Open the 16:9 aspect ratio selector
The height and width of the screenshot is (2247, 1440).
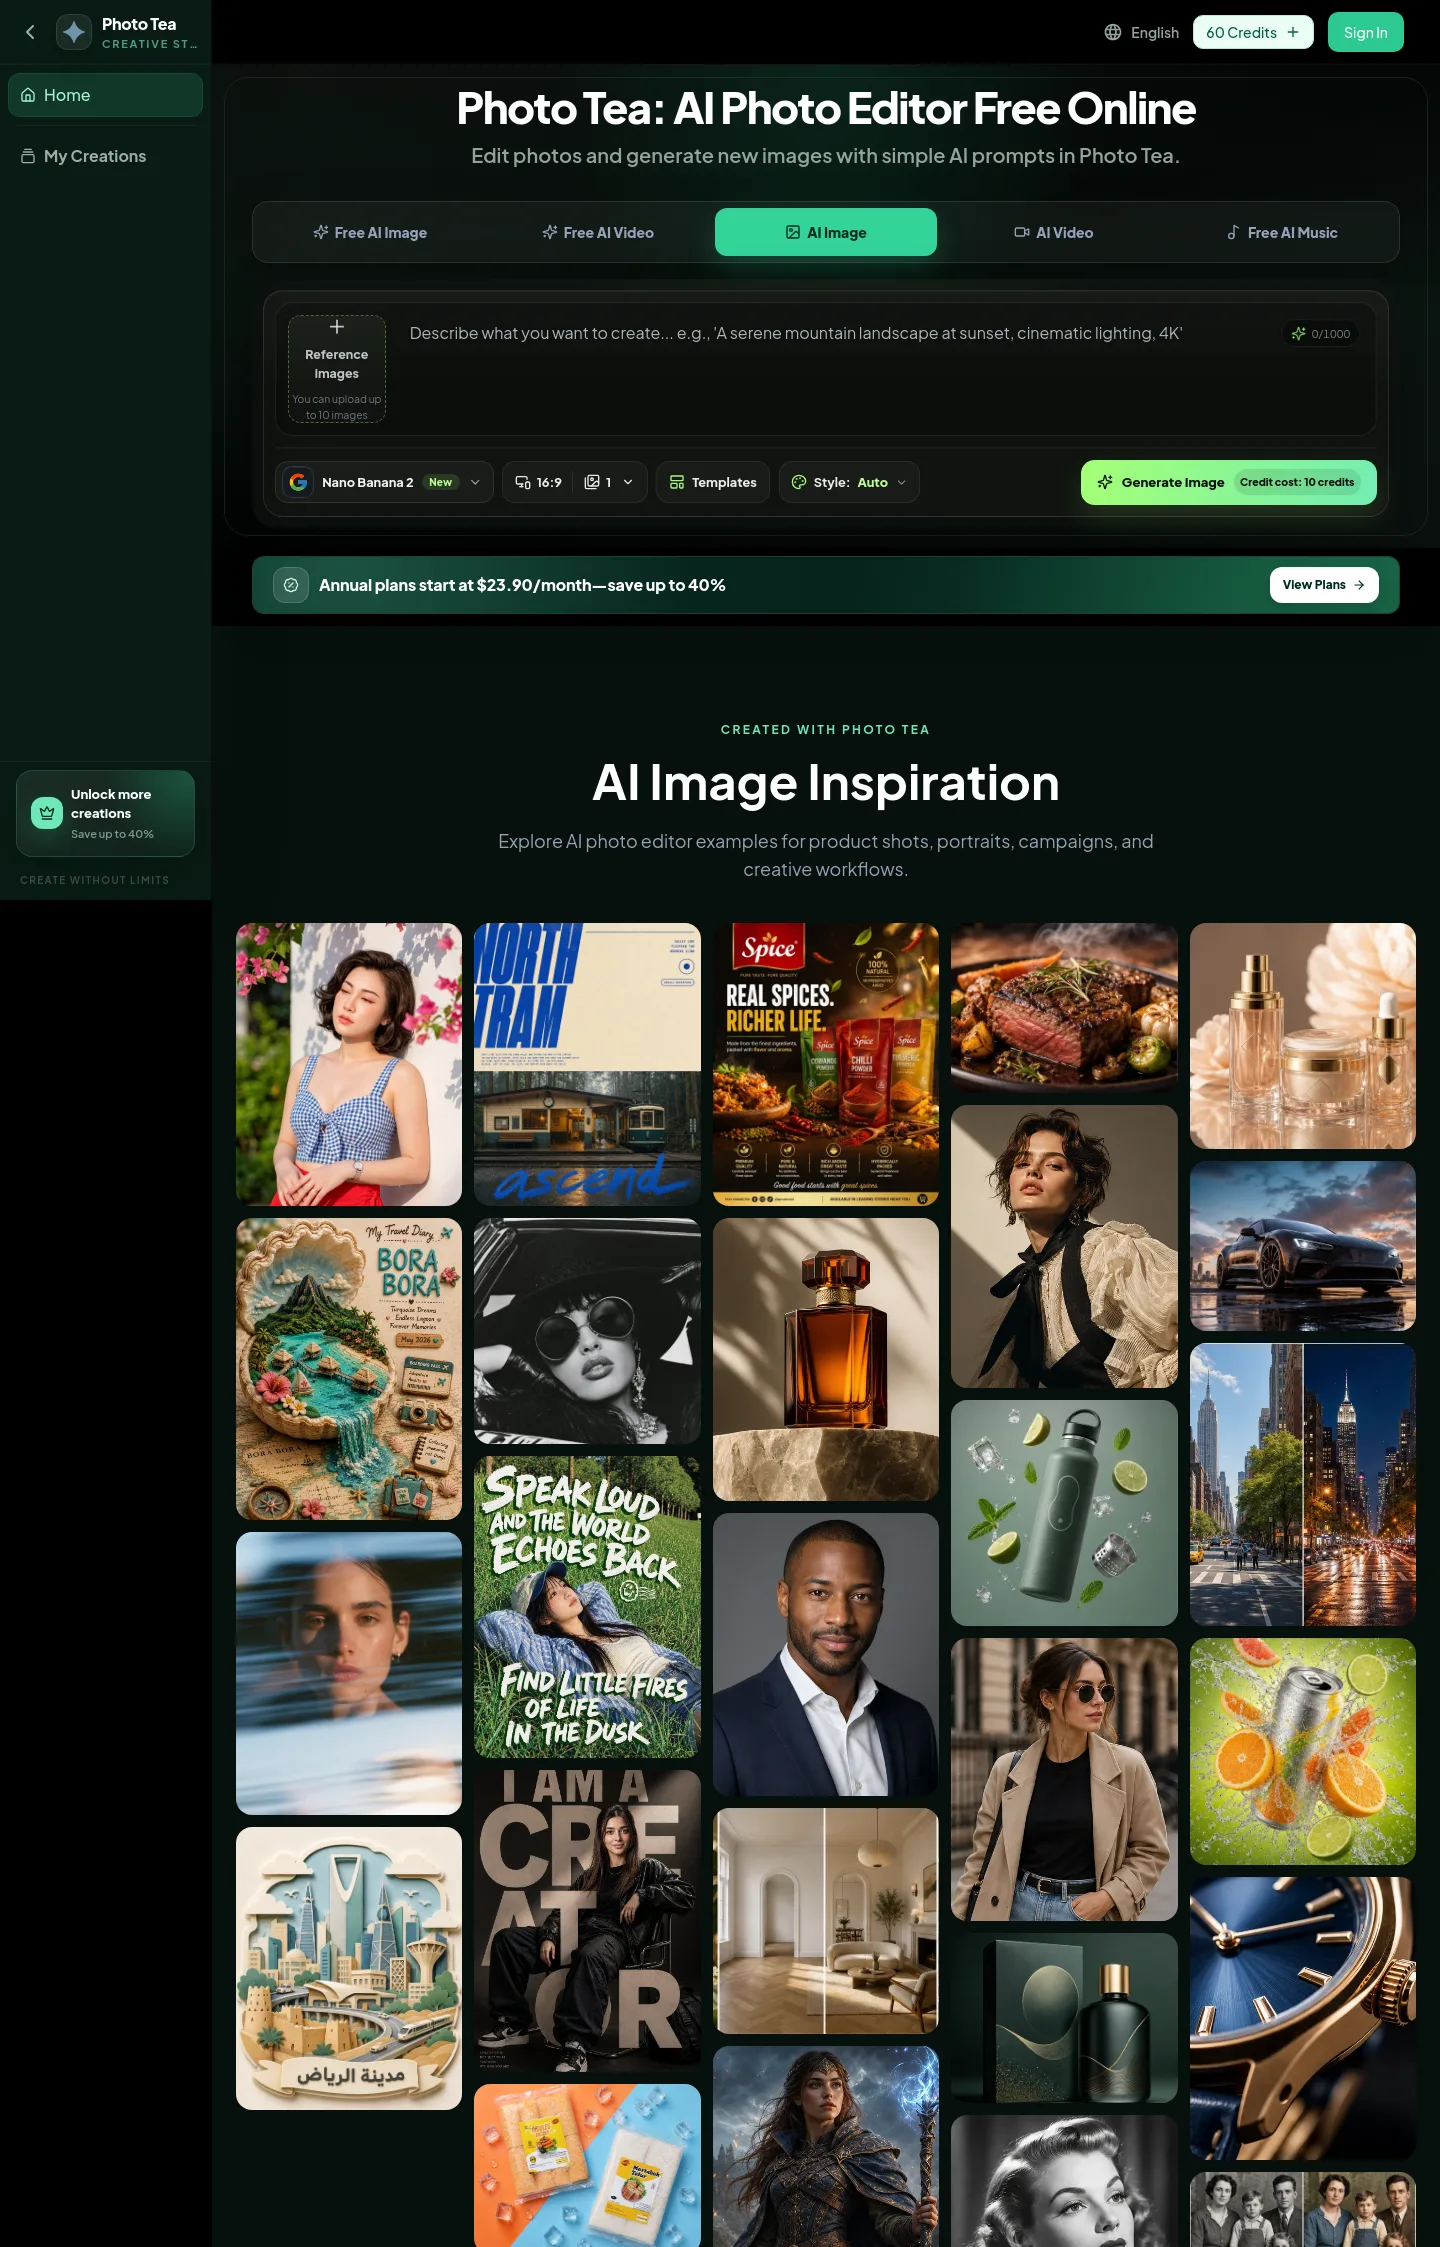point(538,482)
